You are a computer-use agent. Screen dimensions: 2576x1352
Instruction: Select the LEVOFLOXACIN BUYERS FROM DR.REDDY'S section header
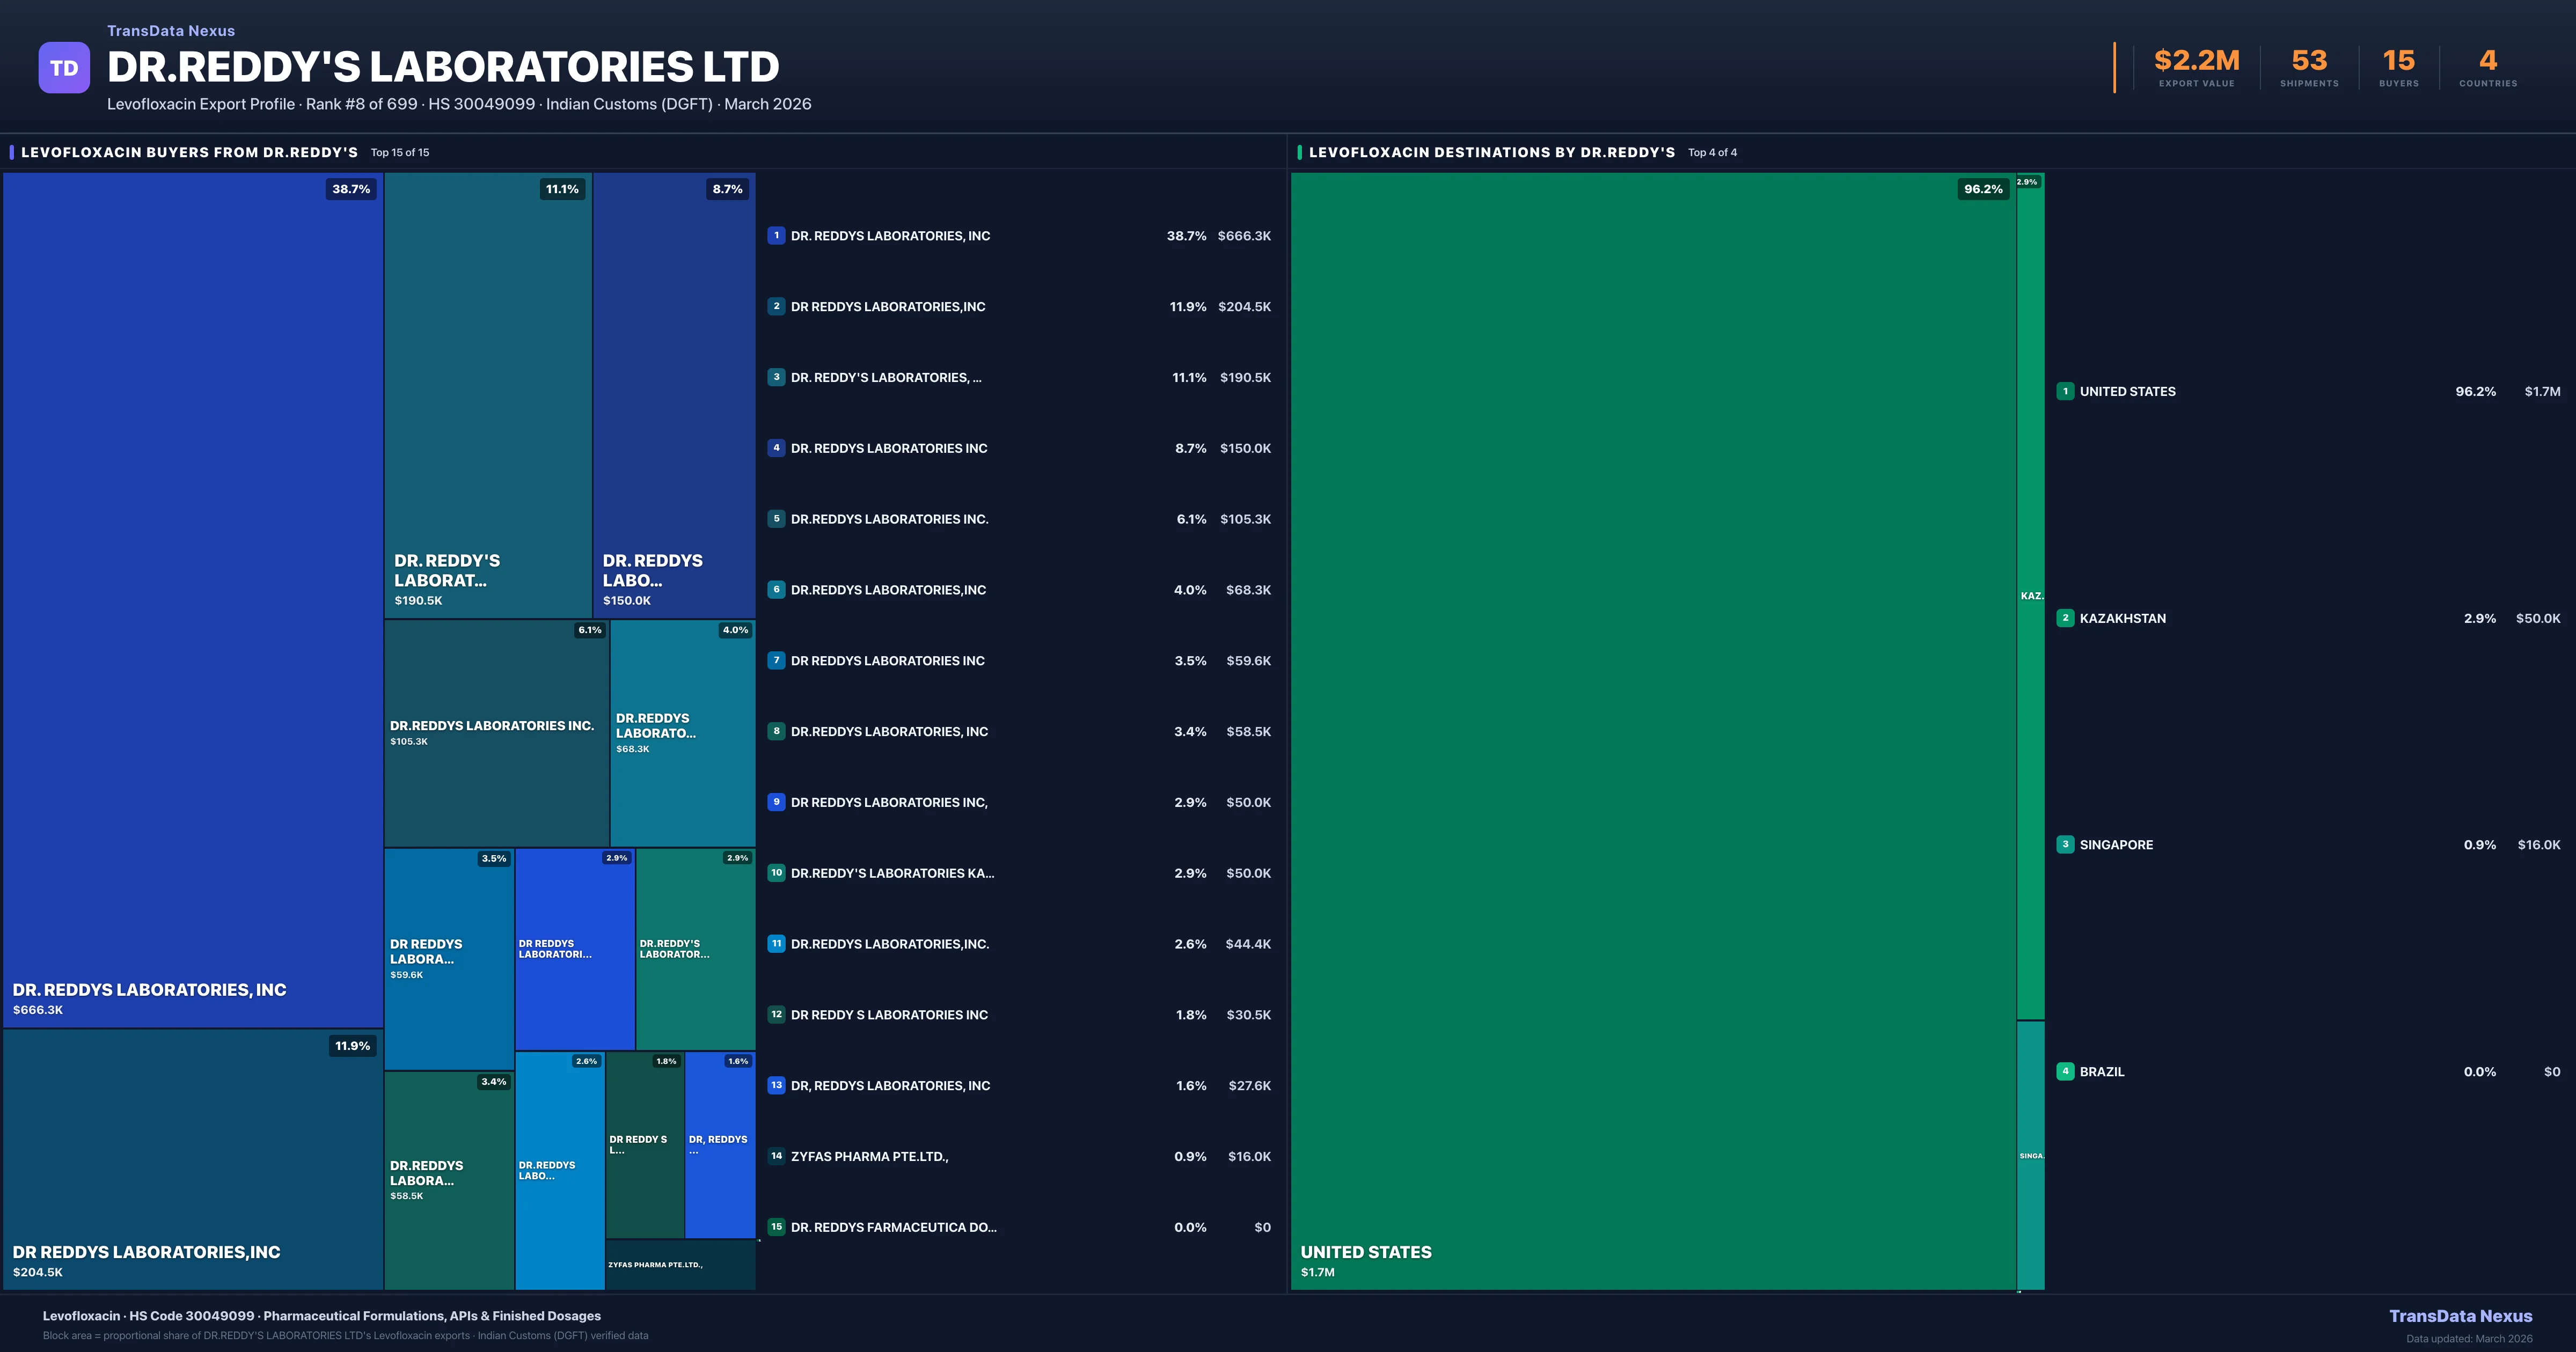(189, 152)
